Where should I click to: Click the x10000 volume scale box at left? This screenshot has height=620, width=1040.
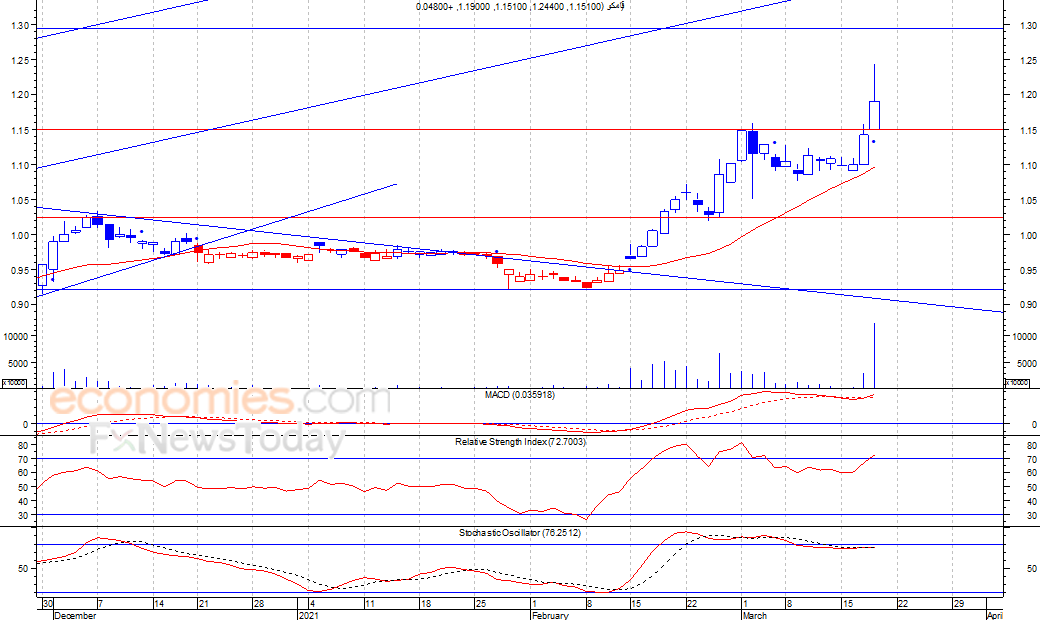13,382
